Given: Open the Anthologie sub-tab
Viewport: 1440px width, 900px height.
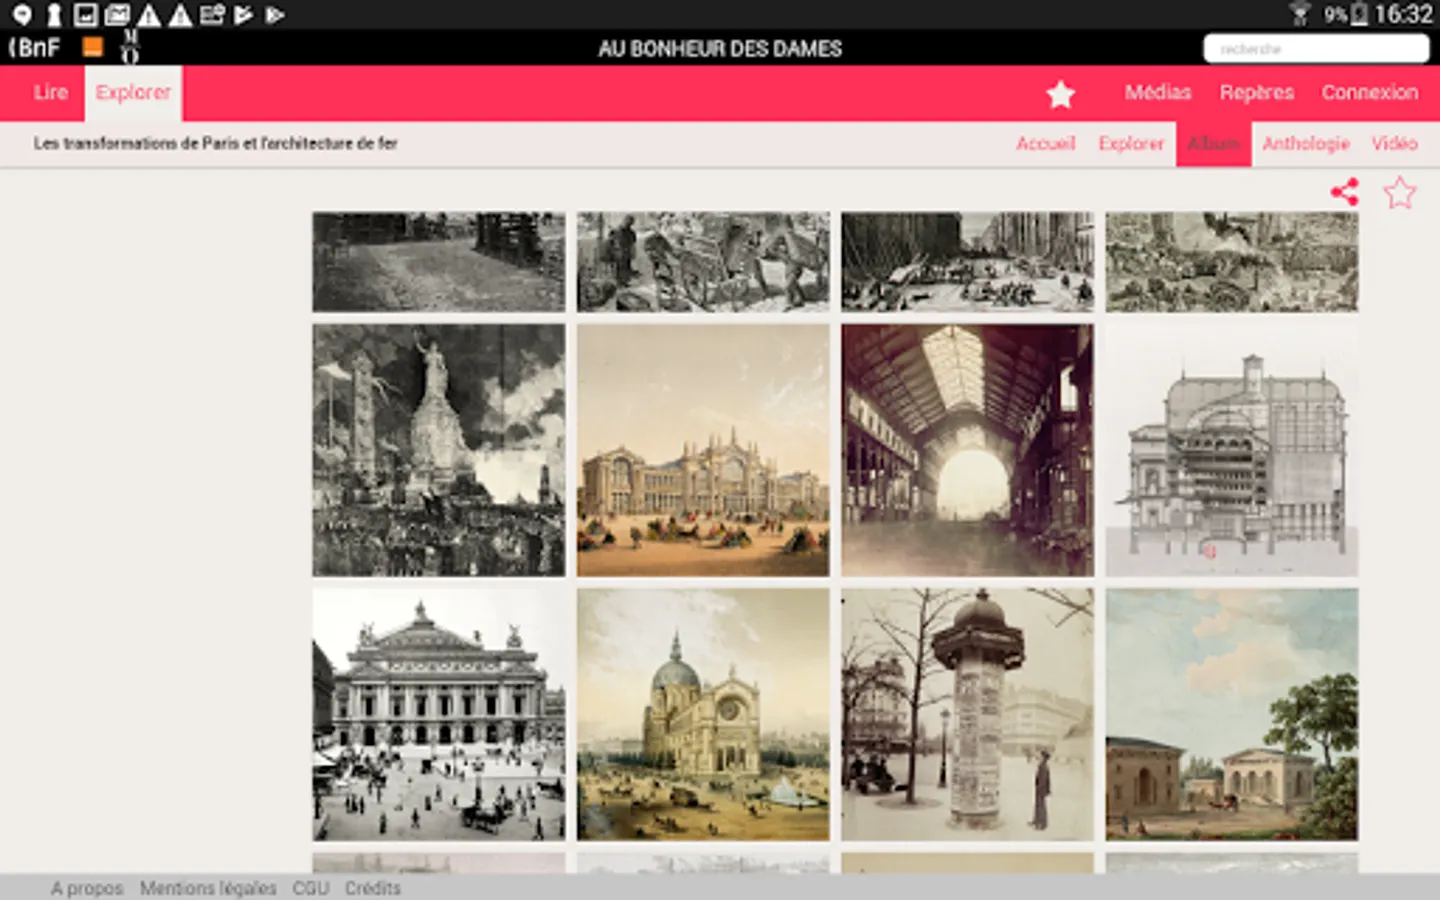Looking at the screenshot, I should [1305, 143].
